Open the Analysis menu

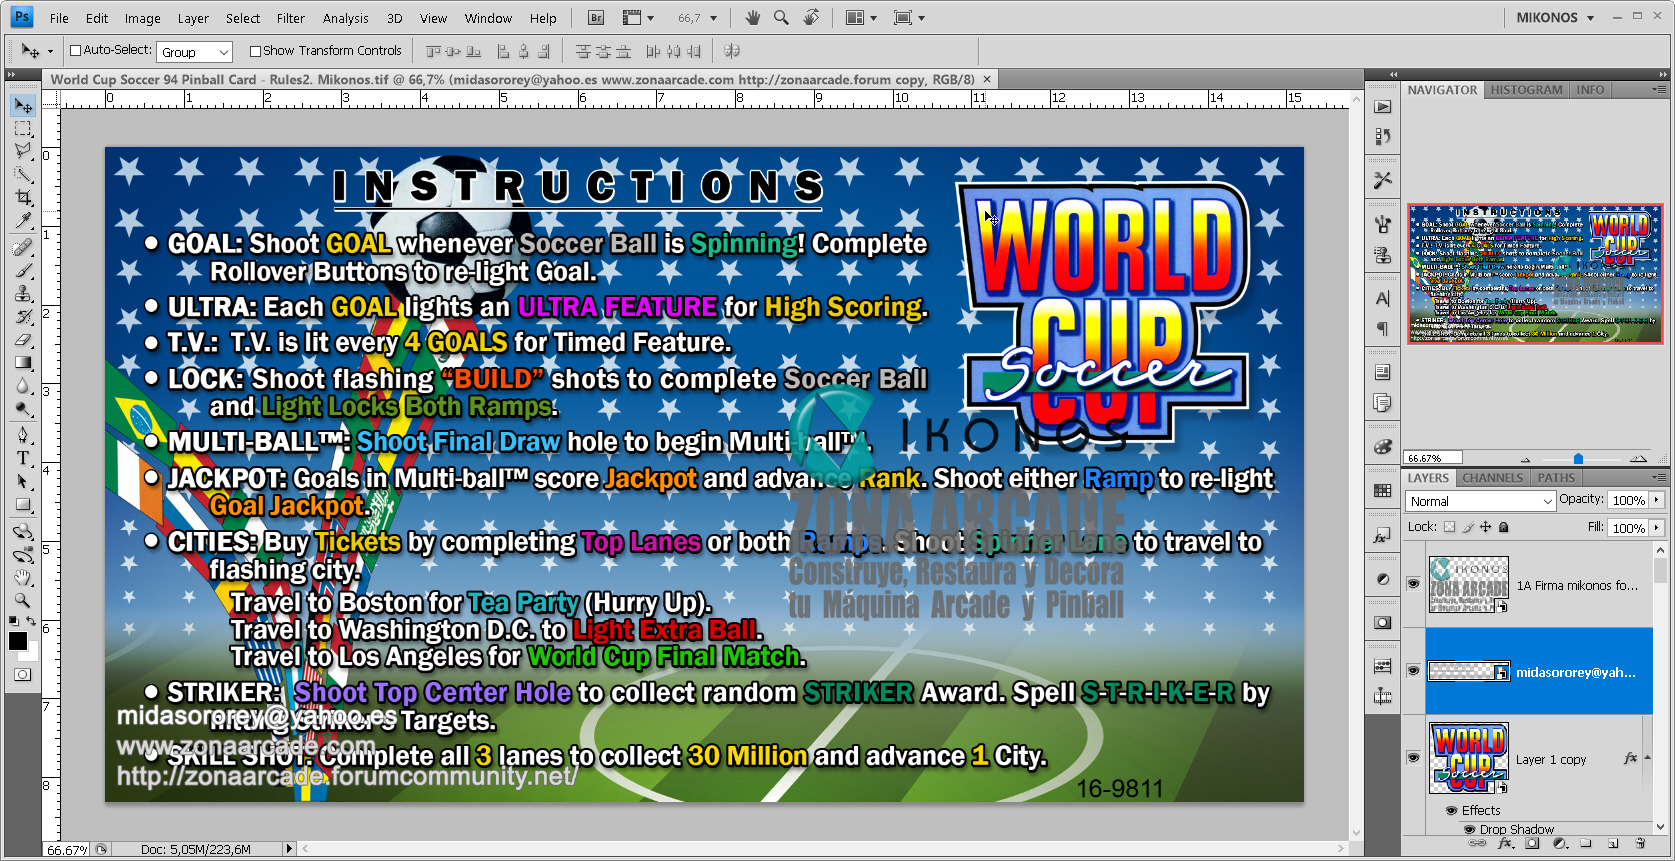(346, 18)
